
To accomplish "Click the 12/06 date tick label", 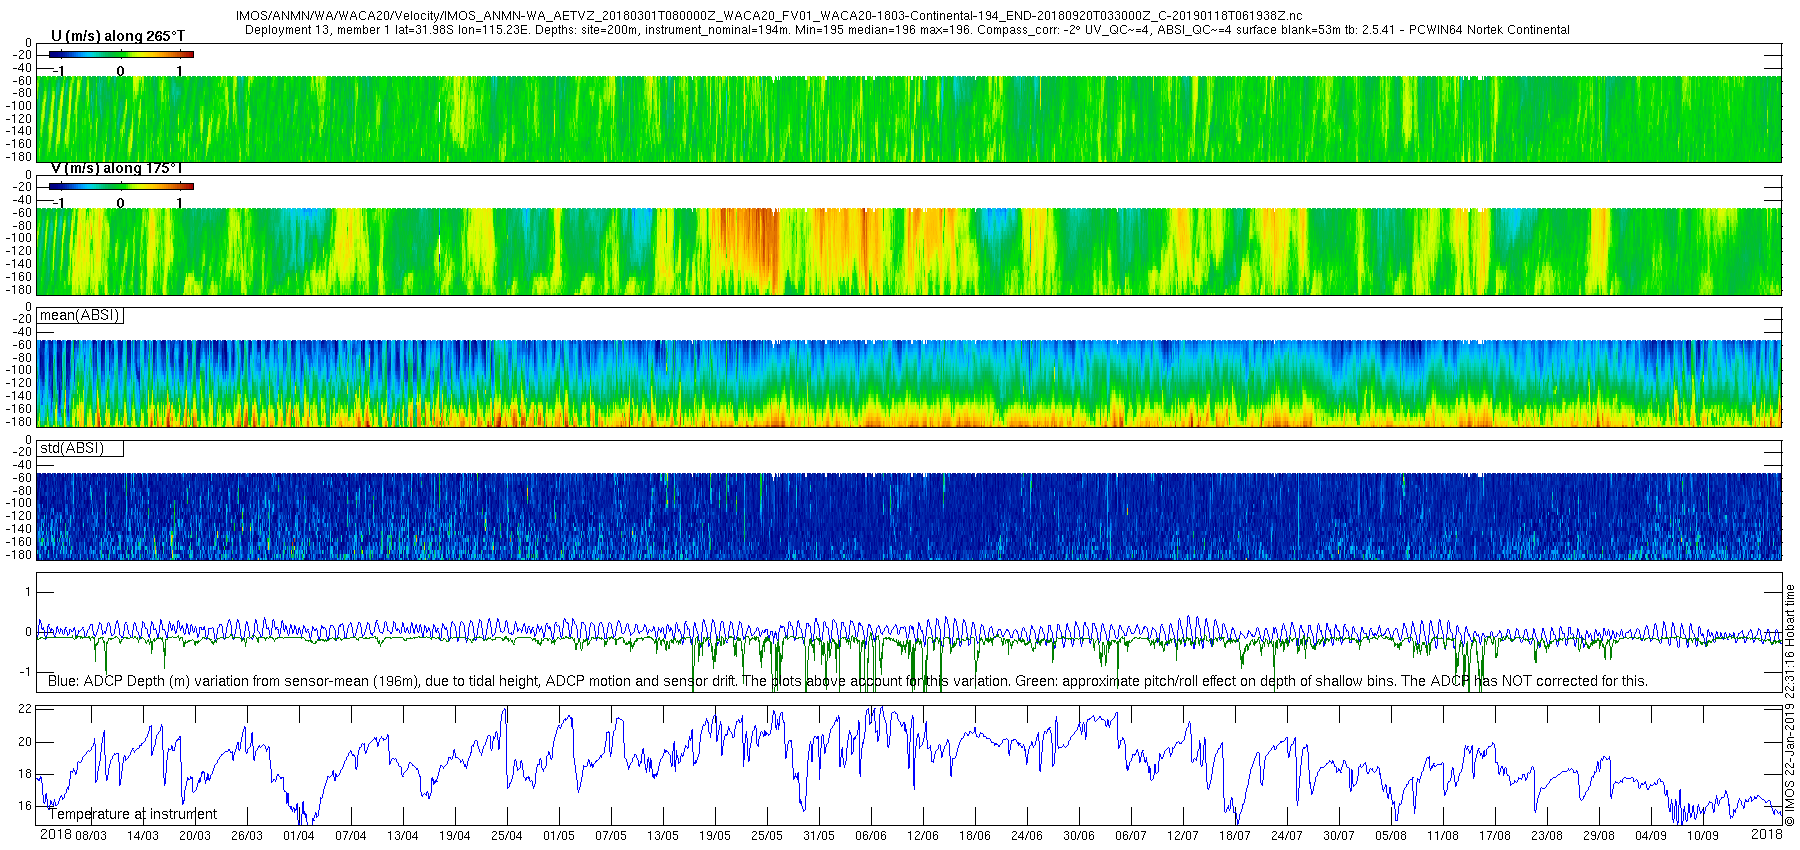I will [x=923, y=836].
